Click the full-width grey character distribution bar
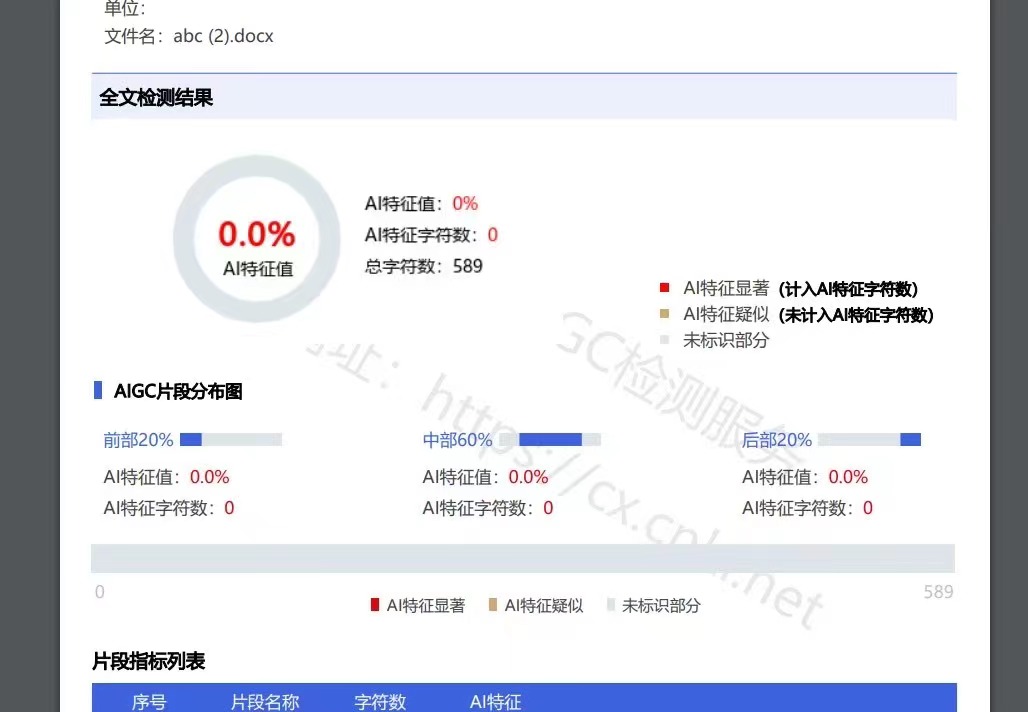 pyautogui.click(x=523, y=558)
